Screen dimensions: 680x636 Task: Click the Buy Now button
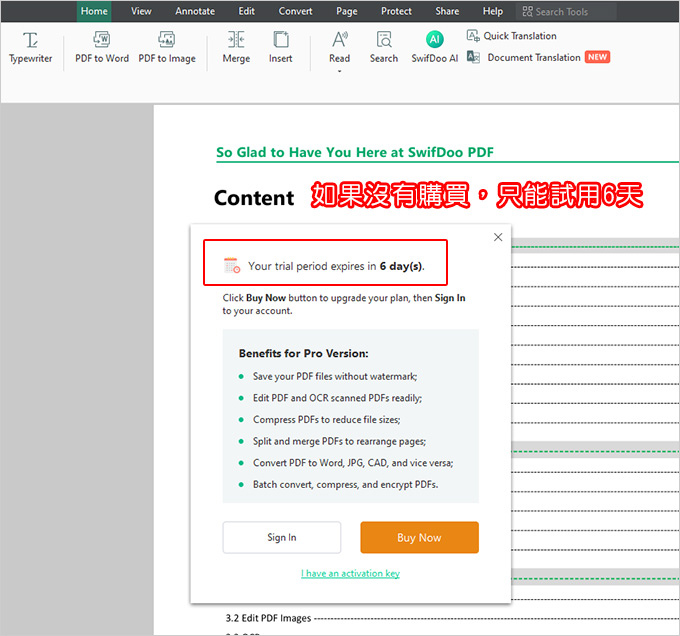[419, 537]
